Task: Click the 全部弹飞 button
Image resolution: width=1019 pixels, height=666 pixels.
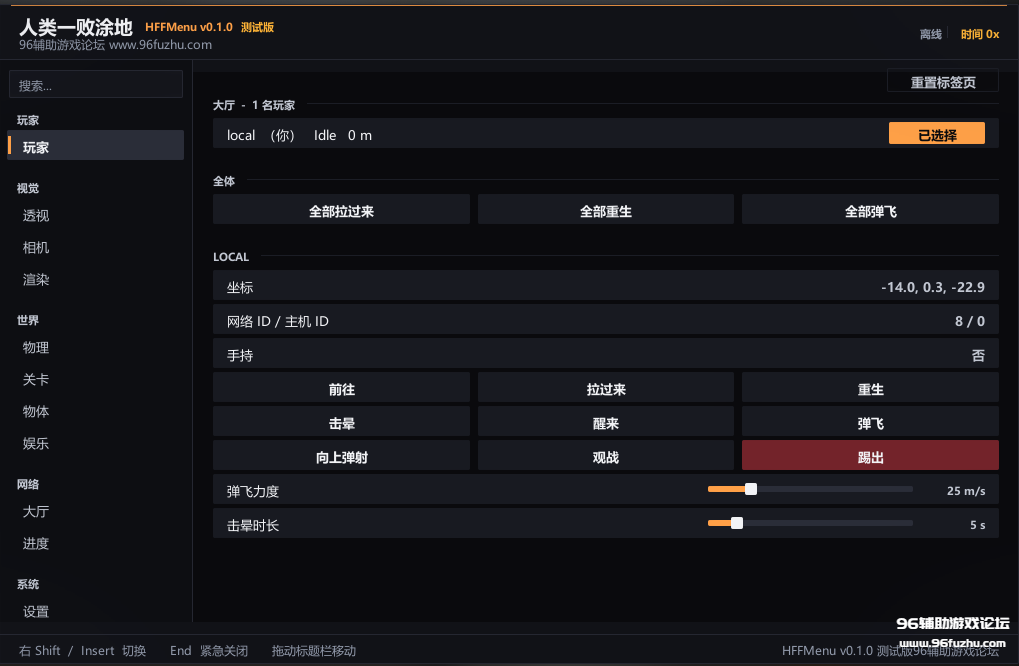Action: tap(870, 211)
